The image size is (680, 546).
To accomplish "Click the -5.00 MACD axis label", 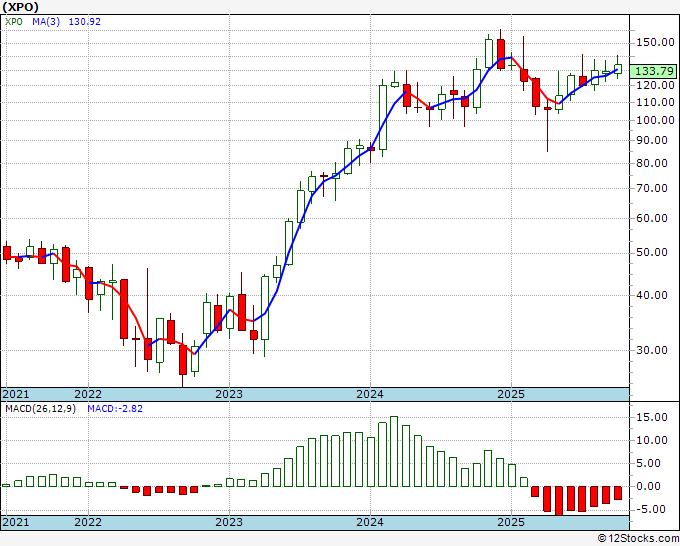I will click(652, 509).
